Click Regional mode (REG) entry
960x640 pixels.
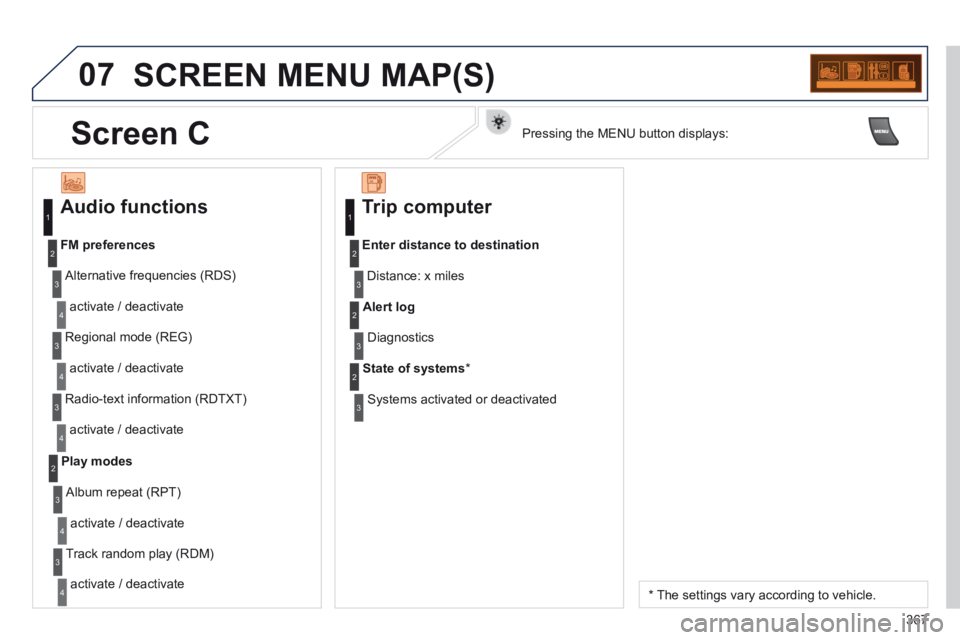click(x=129, y=337)
